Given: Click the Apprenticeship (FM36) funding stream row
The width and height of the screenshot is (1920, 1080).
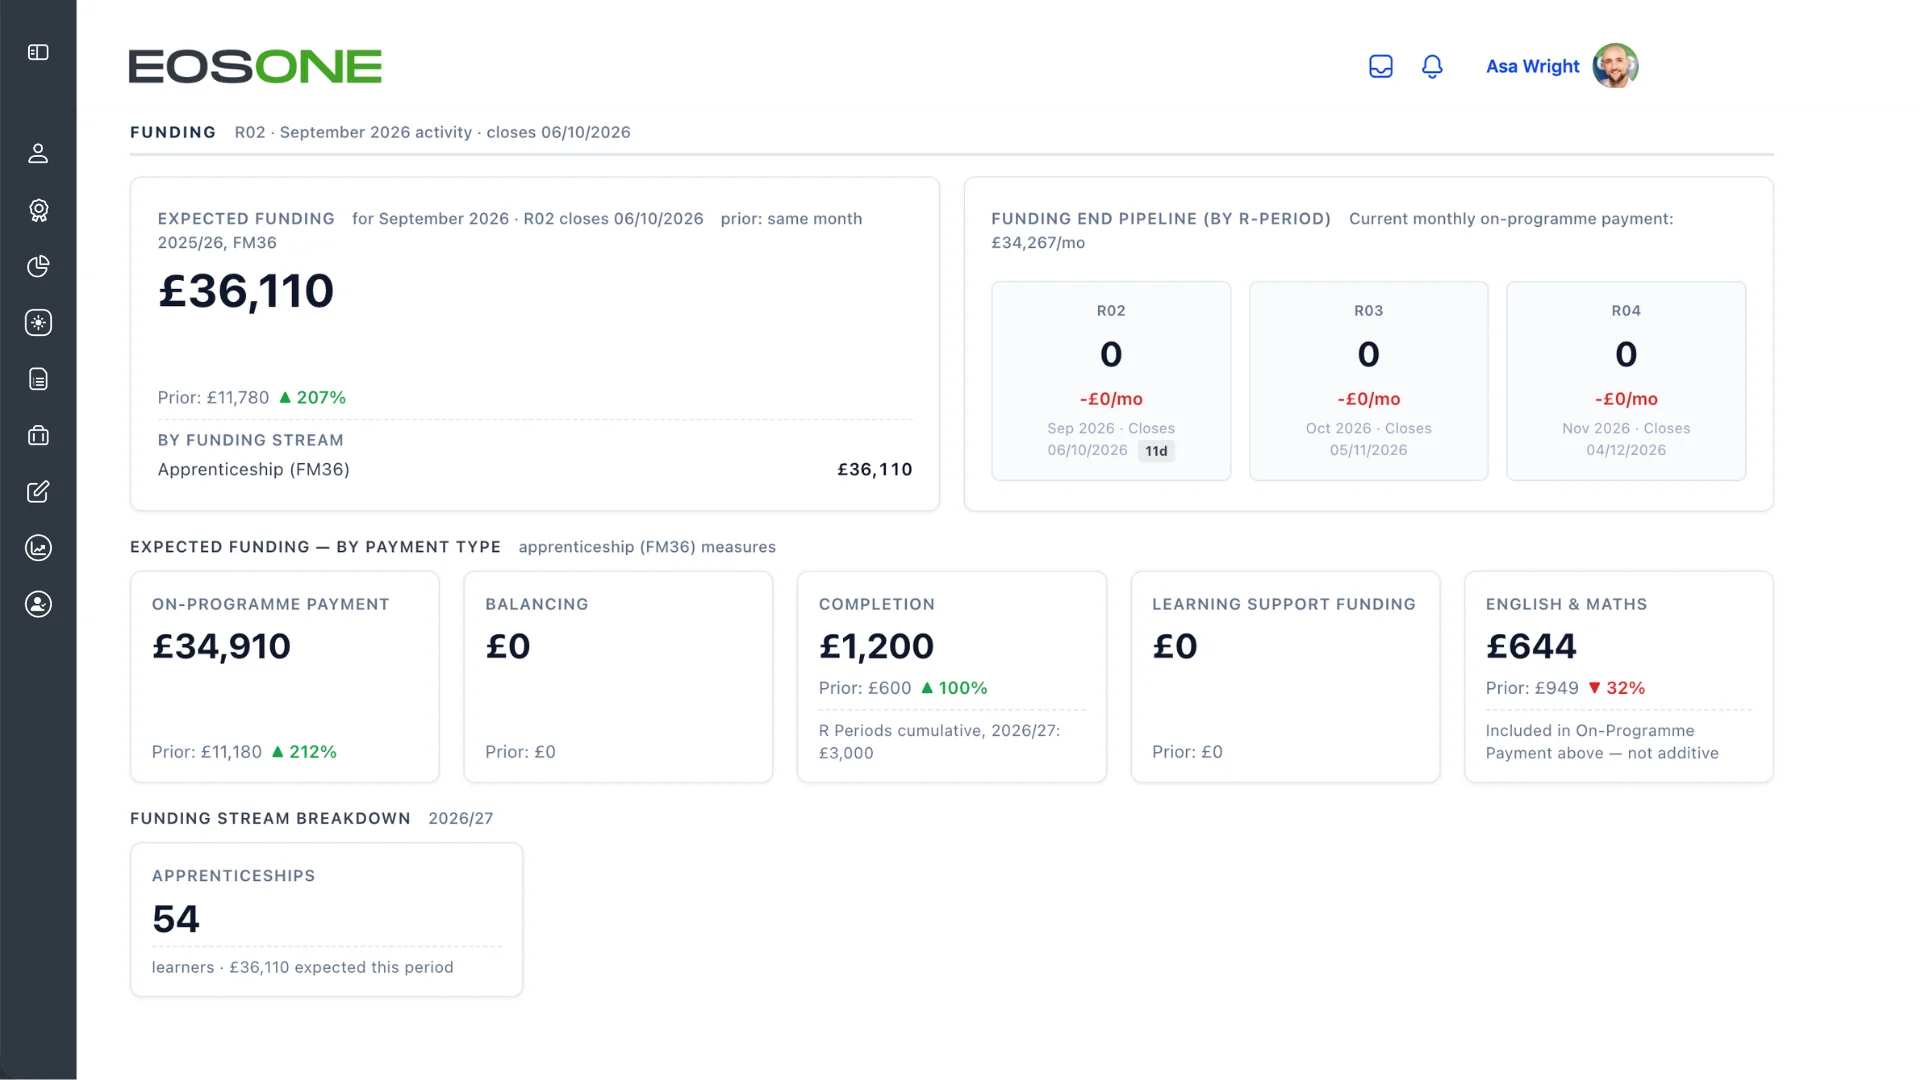Looking at the screenshot, I should click(x=535, y=470).
